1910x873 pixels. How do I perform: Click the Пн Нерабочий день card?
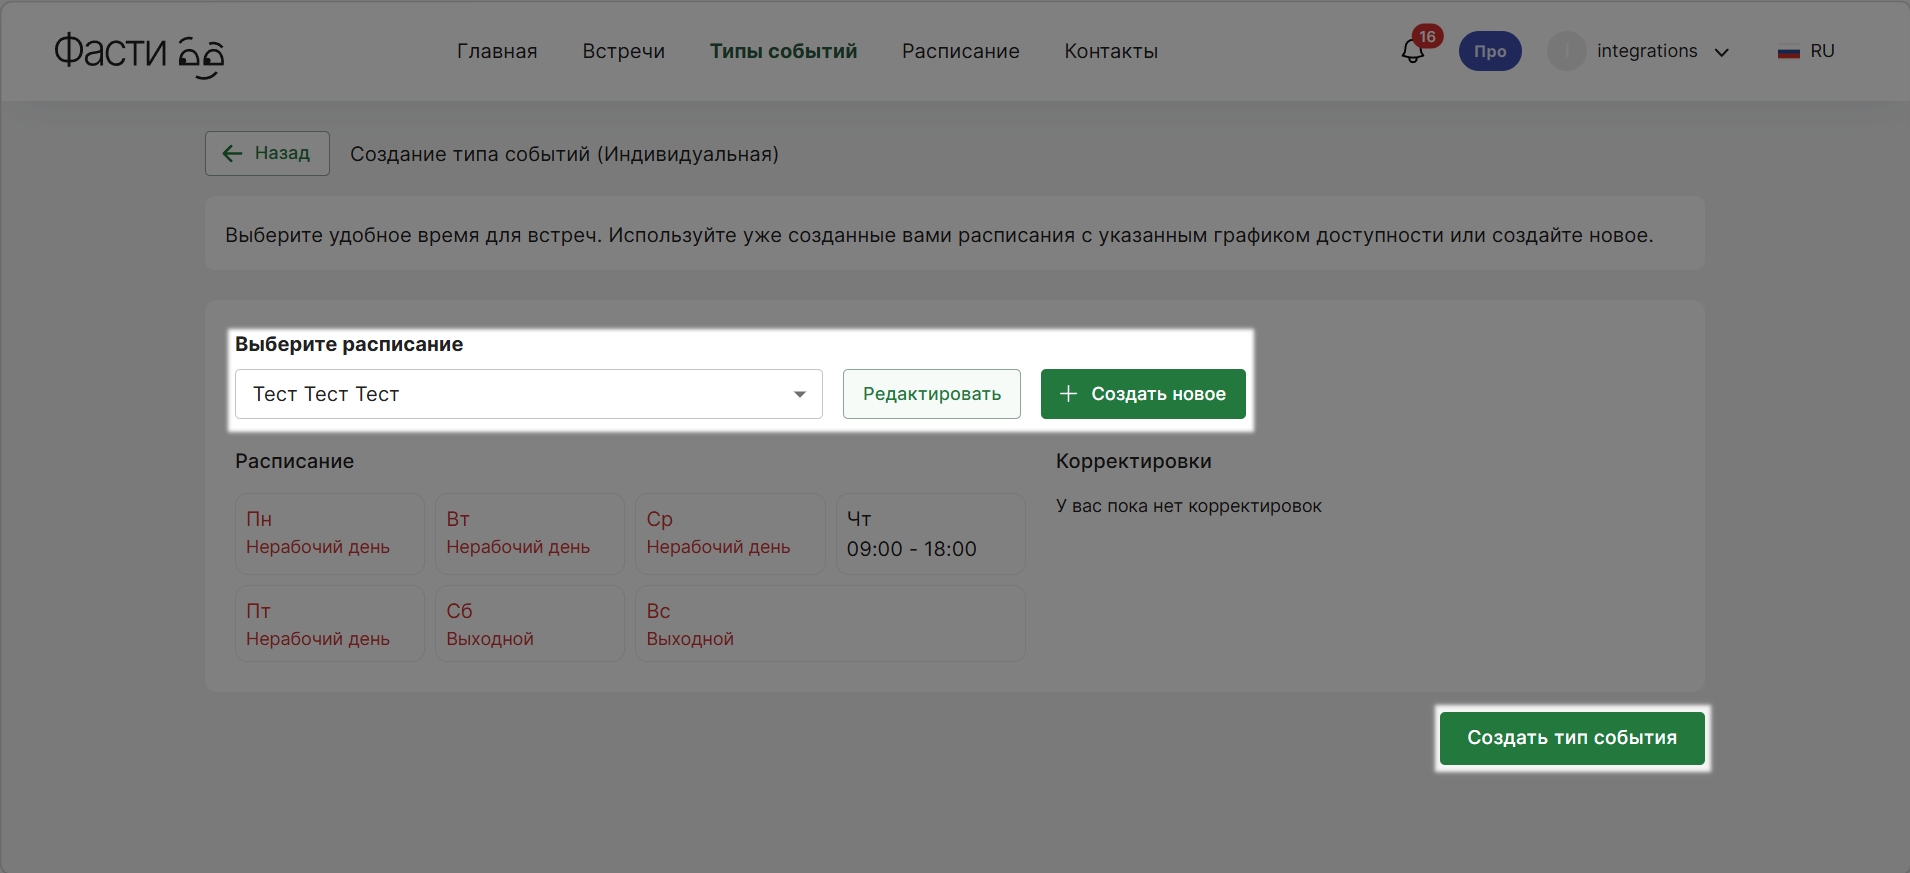[329, 534]
